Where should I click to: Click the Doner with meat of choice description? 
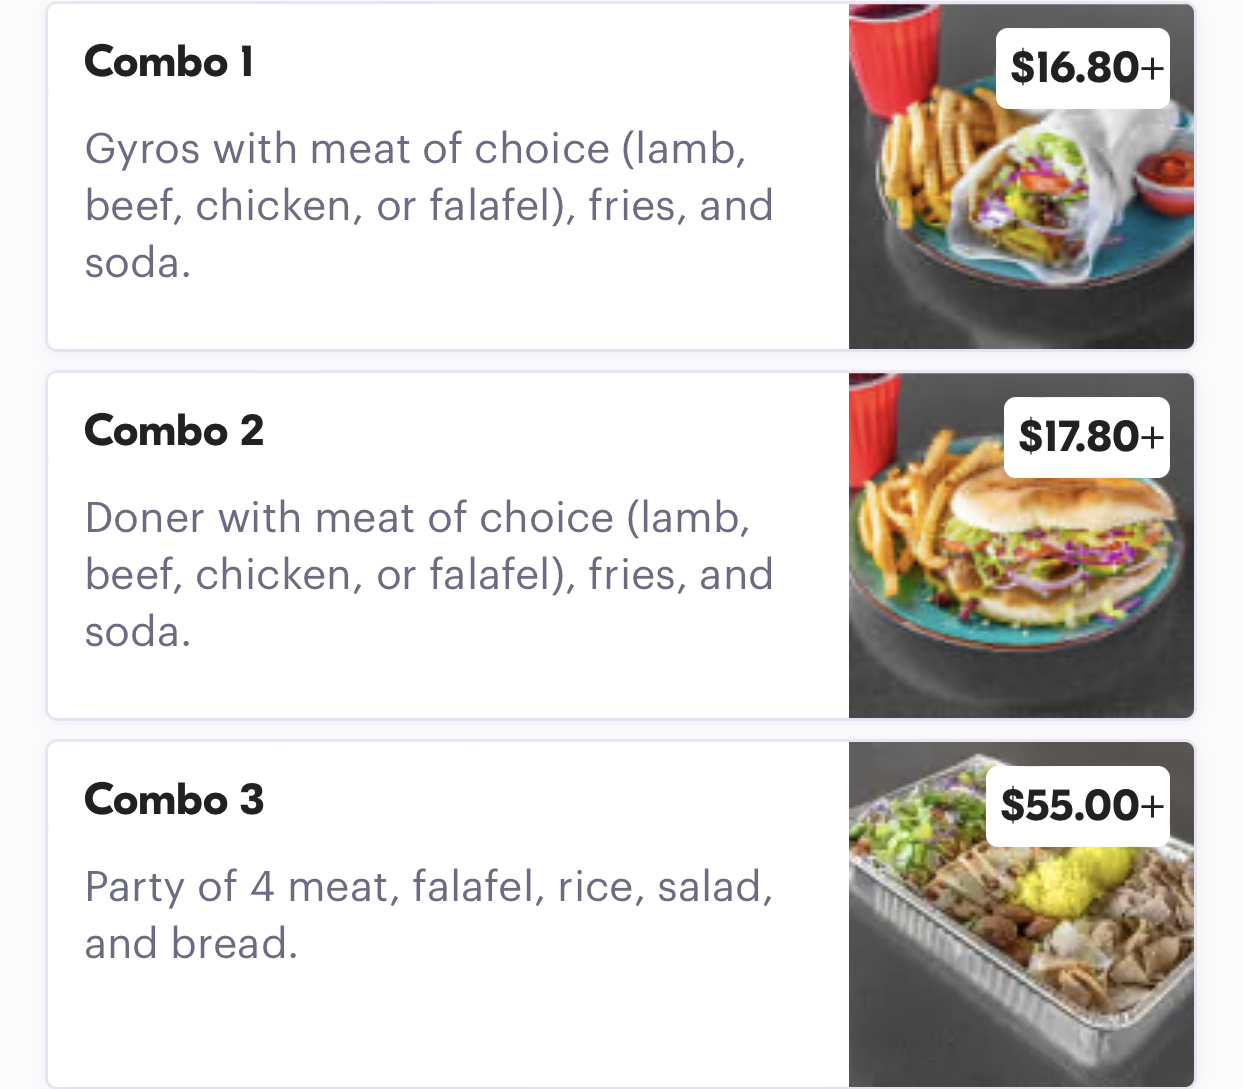[x=428, y=574]
